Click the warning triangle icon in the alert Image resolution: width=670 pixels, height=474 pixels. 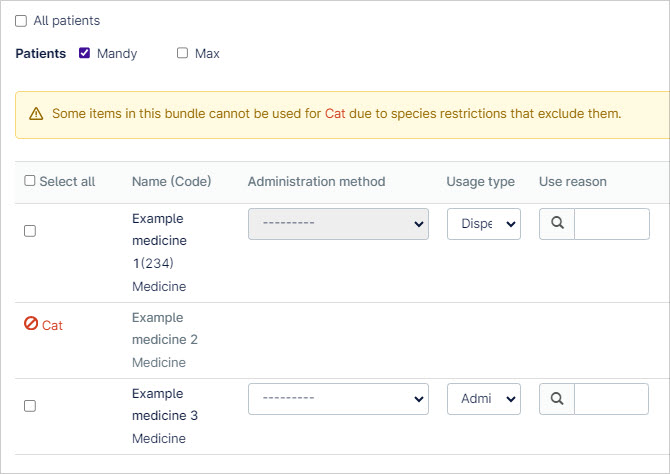click(x=36, y=114)
